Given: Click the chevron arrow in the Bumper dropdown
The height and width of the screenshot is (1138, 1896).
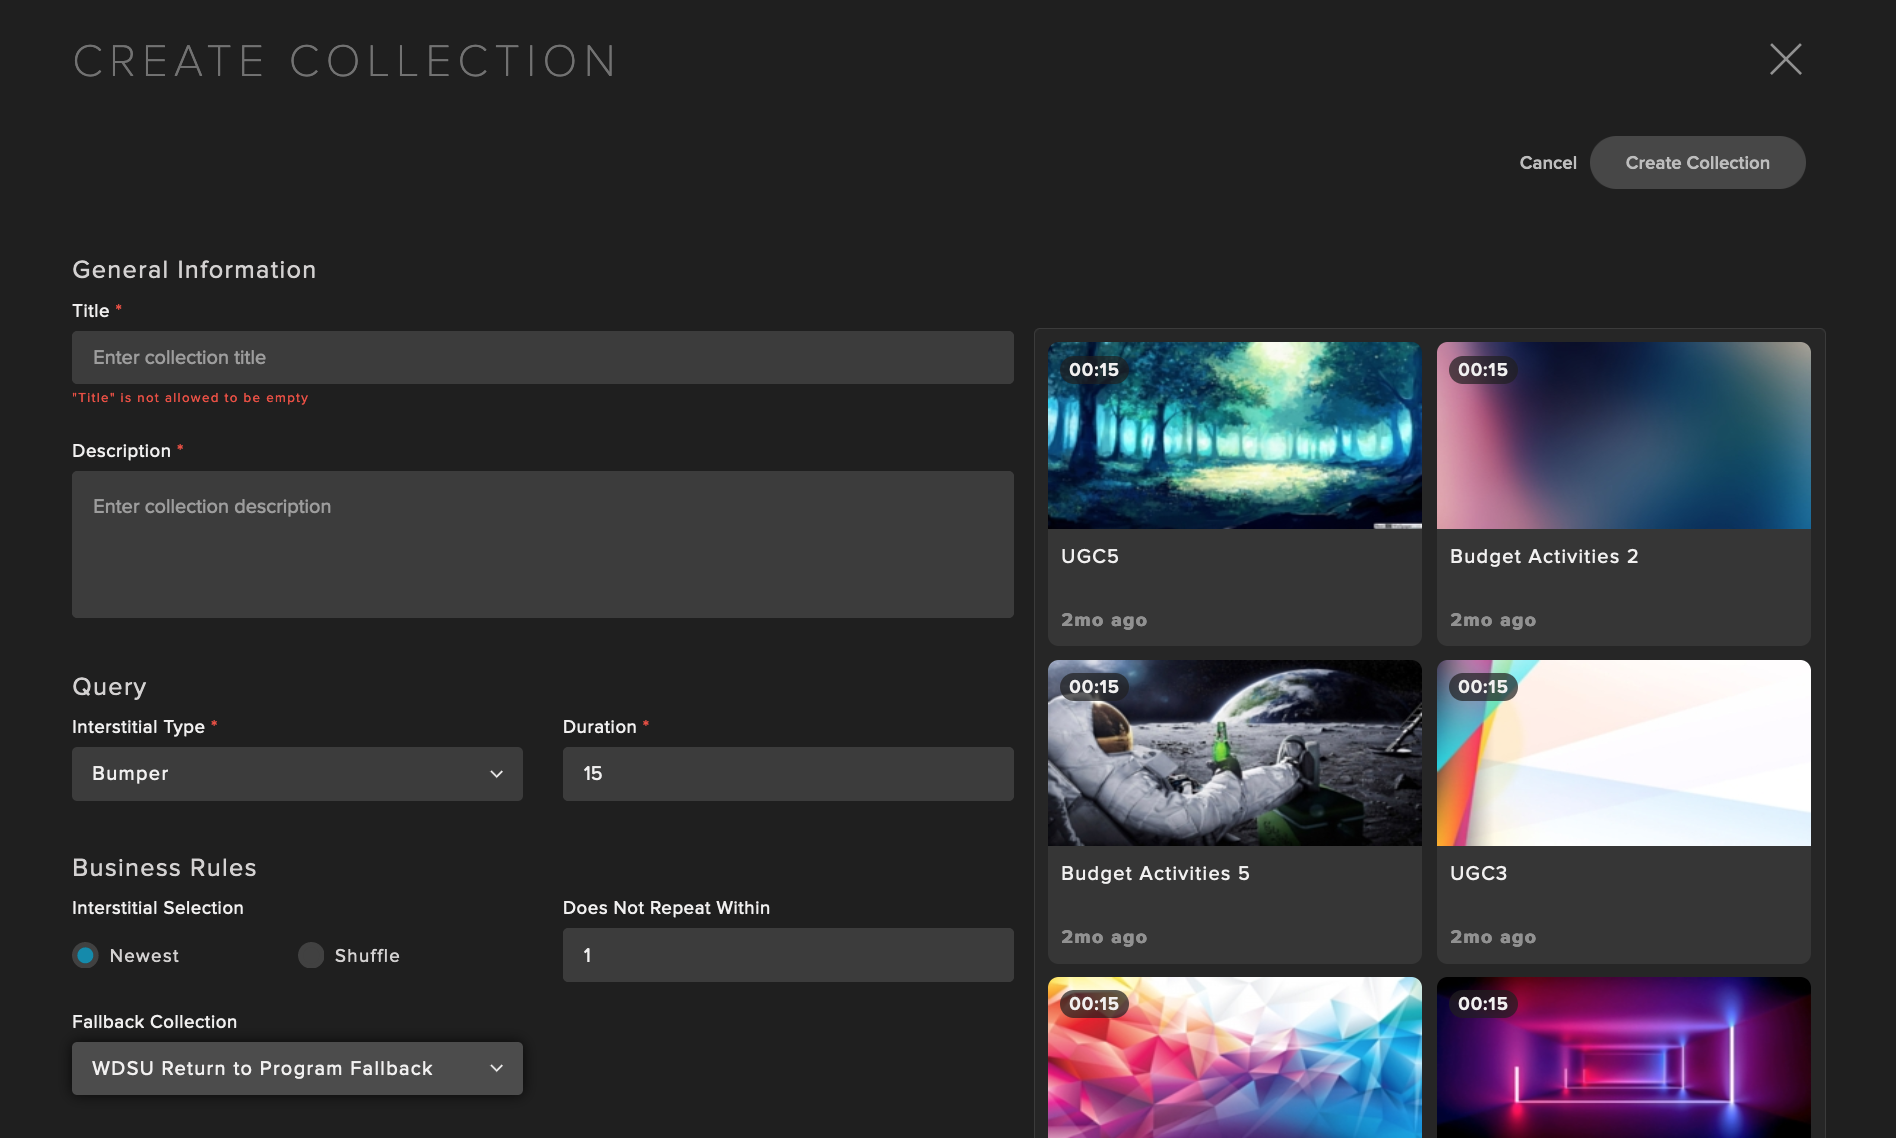Looking at the screenshot, I should pos(496,774).
